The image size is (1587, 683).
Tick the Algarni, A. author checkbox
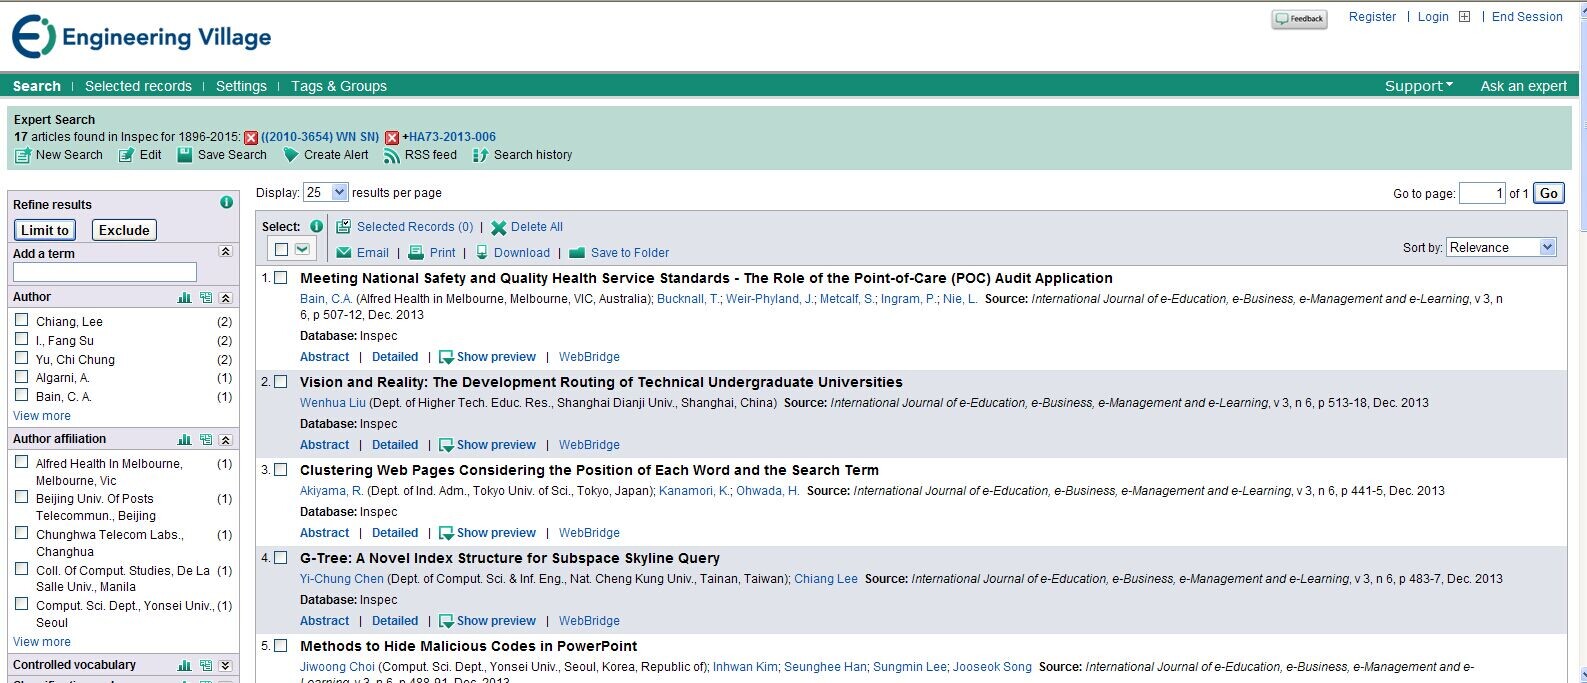point(21,377)
